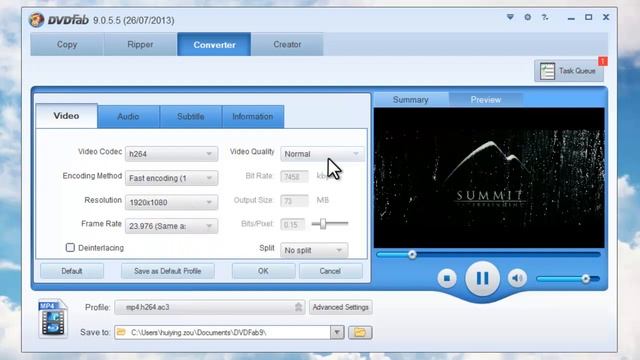Click the profile selector icon in Profile field

[298, 307]
